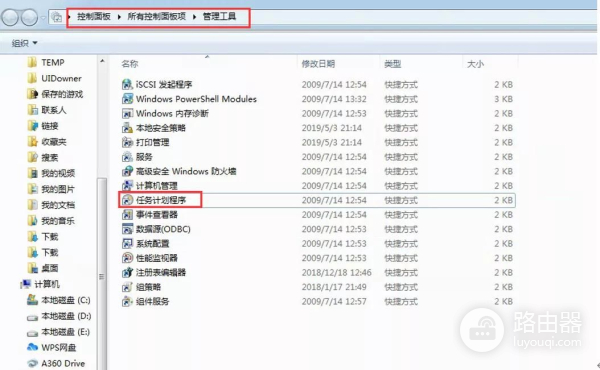Select the 任务计划程序 clock icon
The height and width of the screenshot is (370, 600).
pyautogui.click(x=127, y=200)
